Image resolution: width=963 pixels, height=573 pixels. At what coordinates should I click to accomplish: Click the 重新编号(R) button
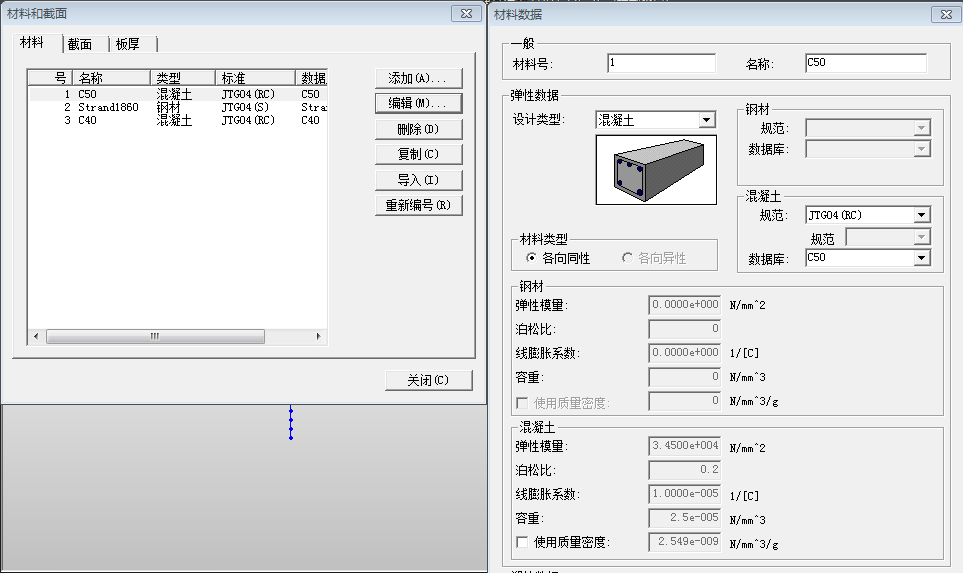pos(418,205)
